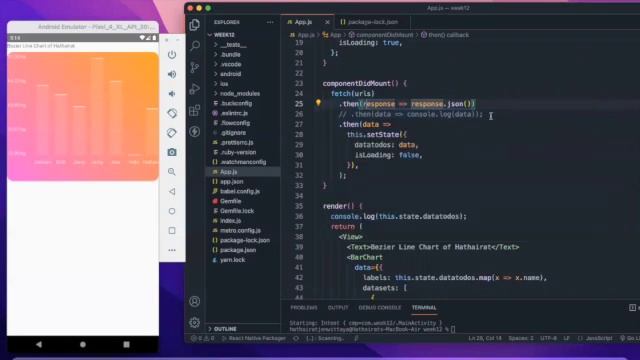640x360 pixels.
Task: Open the Explorer view in activity bar
Action: coord(195,24)
